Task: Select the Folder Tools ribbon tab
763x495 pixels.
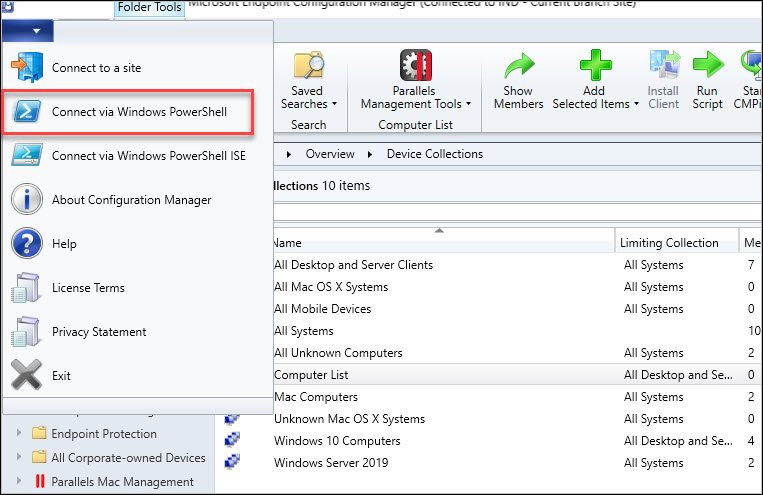Action: tap(149, 7)
